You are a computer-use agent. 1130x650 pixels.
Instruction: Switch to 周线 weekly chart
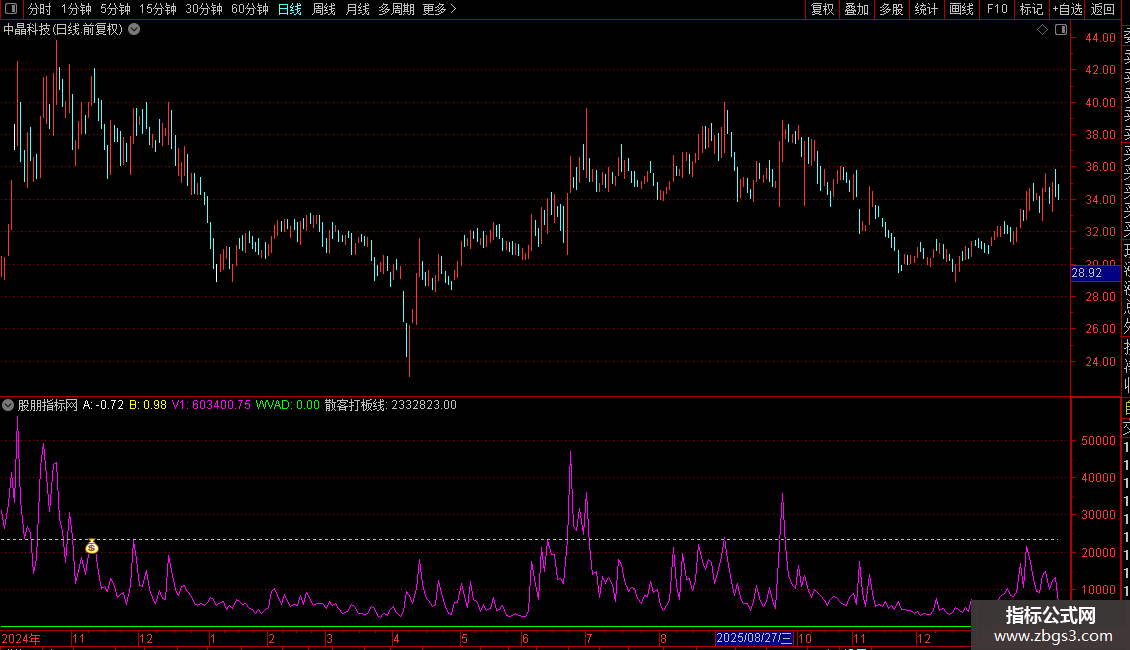click(x=324, y=9)
